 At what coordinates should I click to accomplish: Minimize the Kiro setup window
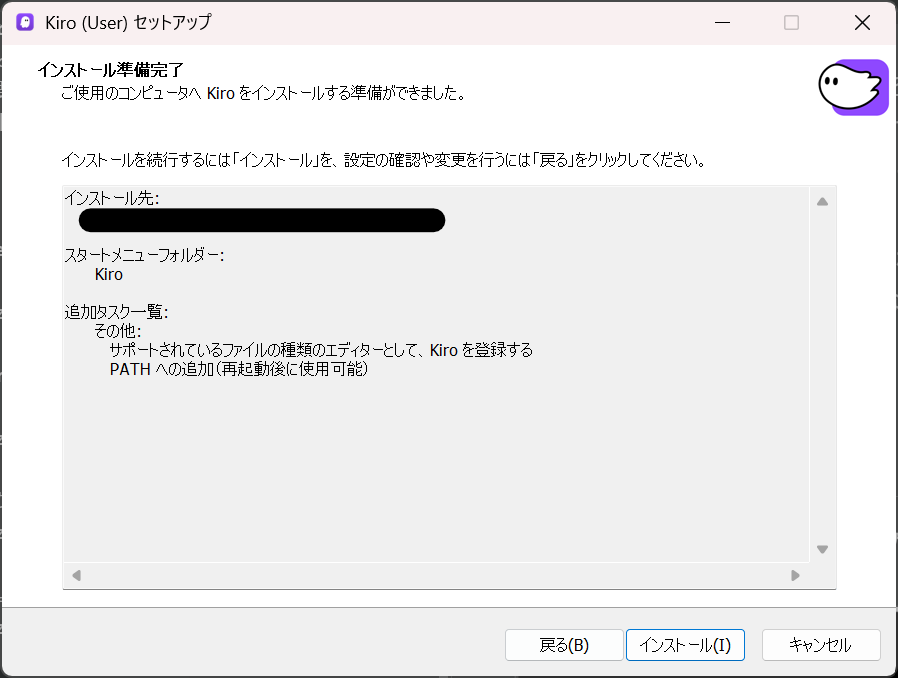[722, 22]
